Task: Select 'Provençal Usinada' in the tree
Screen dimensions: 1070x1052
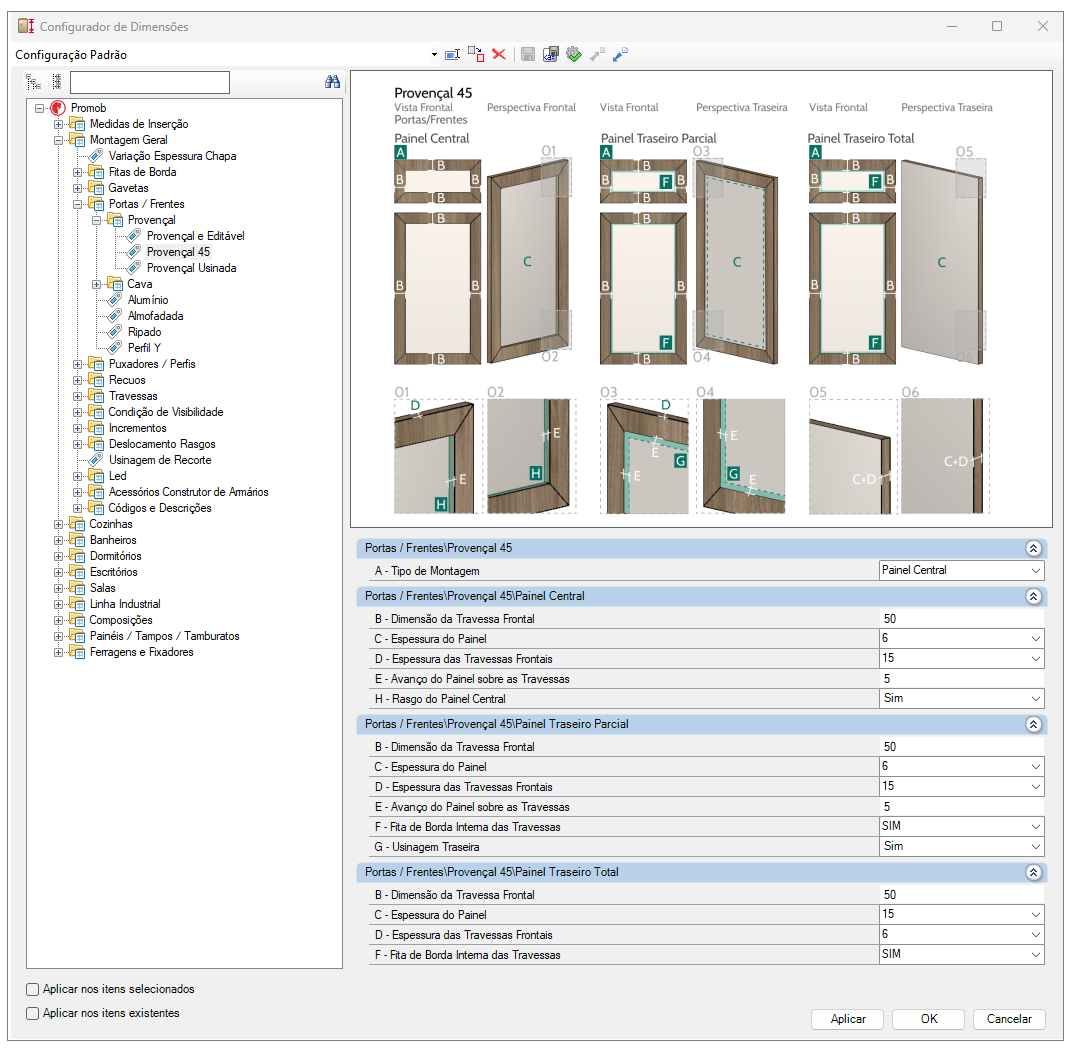Action: [x=191, y=268]
